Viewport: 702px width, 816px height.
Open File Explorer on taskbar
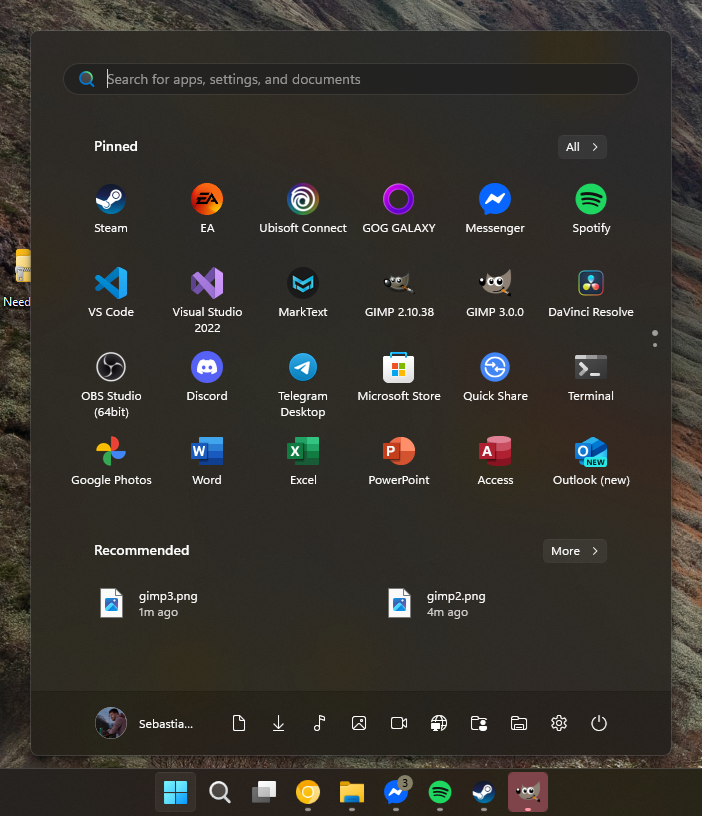pos(352,792)
